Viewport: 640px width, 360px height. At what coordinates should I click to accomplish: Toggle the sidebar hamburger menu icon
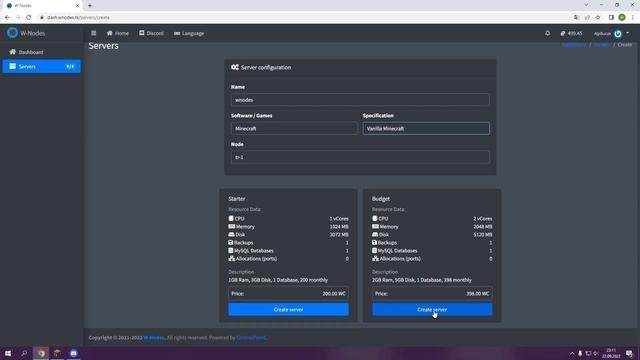93,33
